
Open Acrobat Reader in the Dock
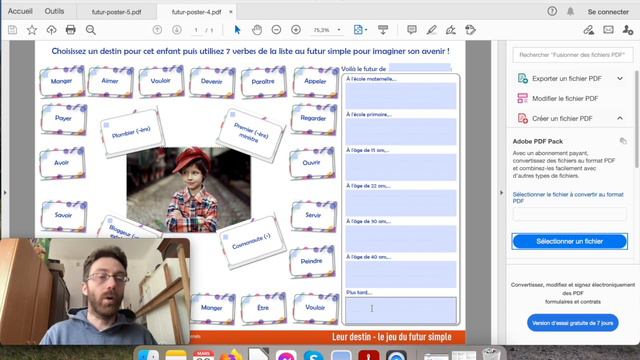point(369,355)
